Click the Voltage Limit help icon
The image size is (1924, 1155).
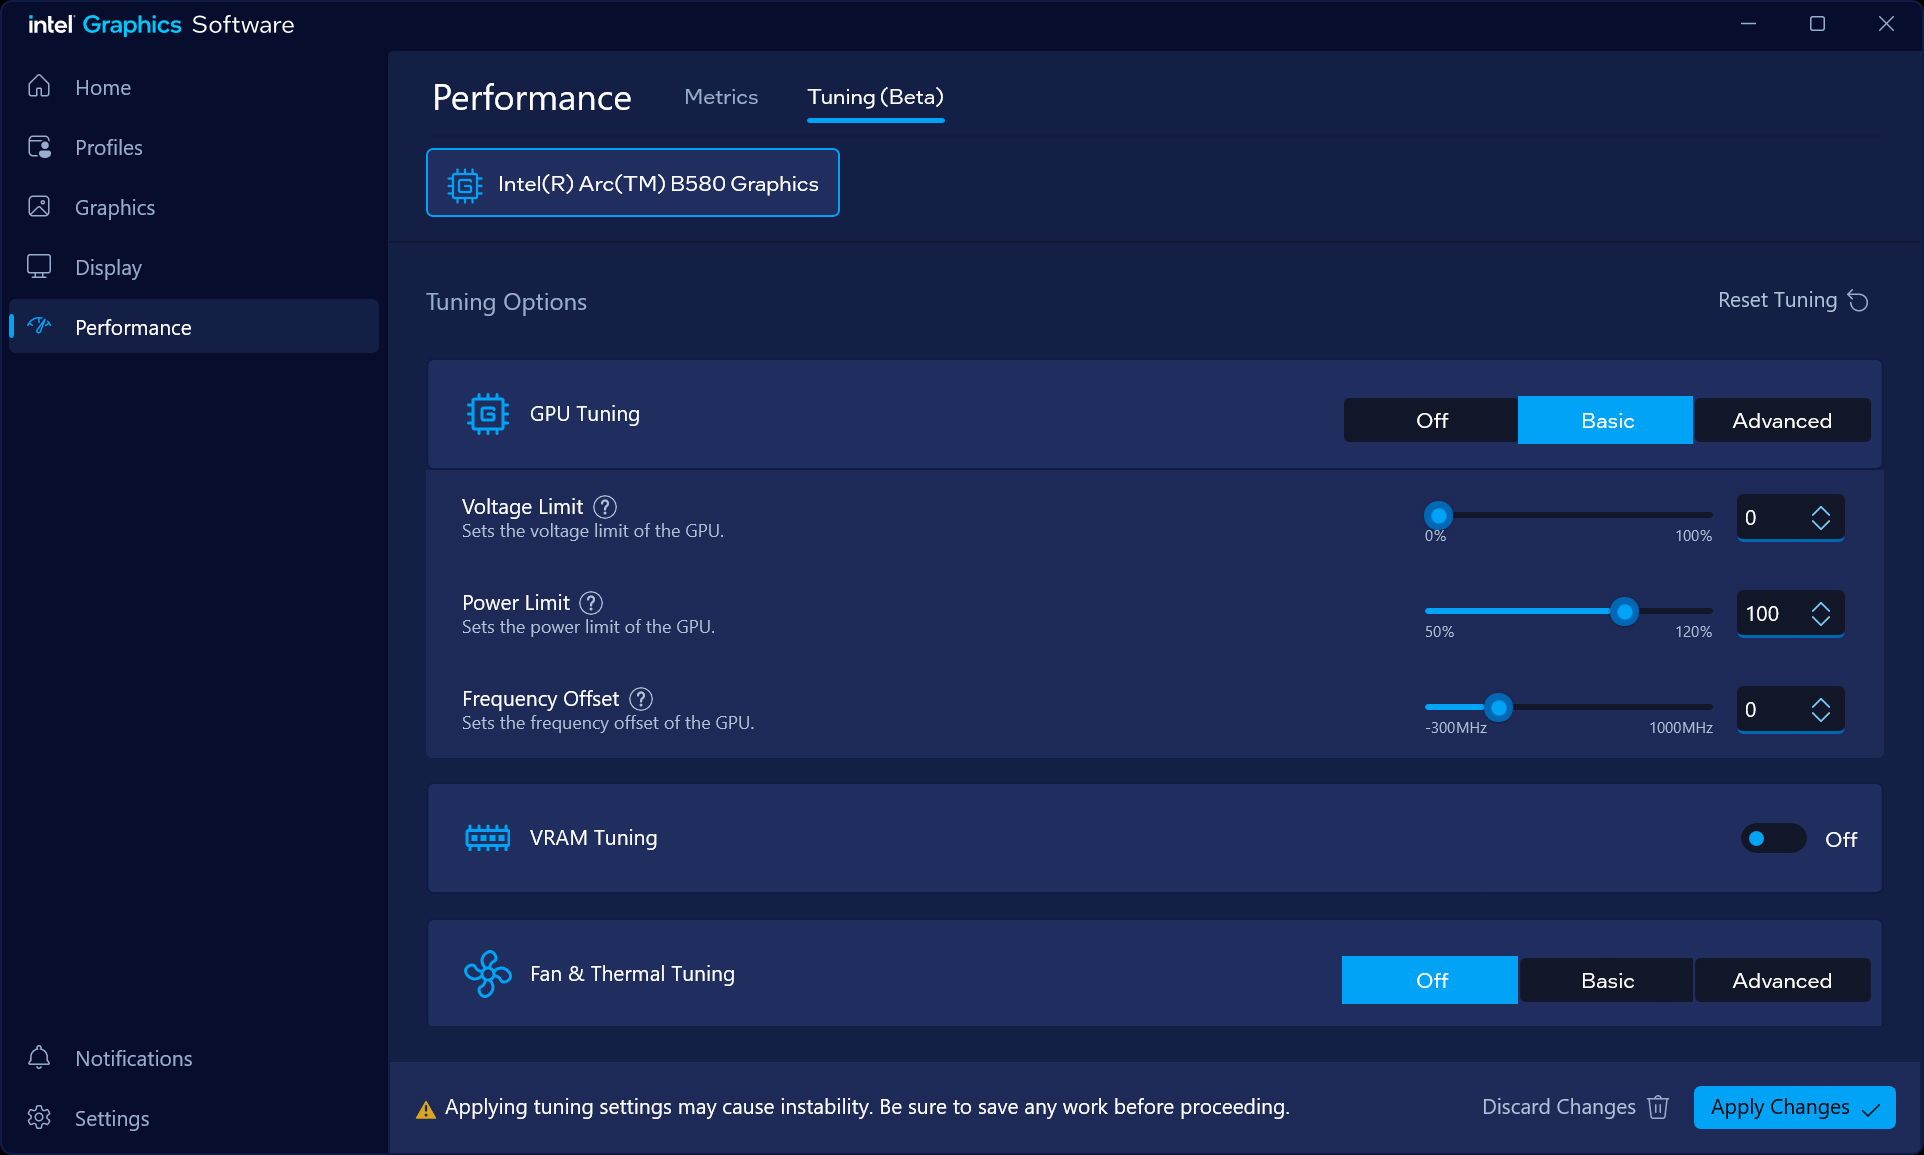pos(605,507)
